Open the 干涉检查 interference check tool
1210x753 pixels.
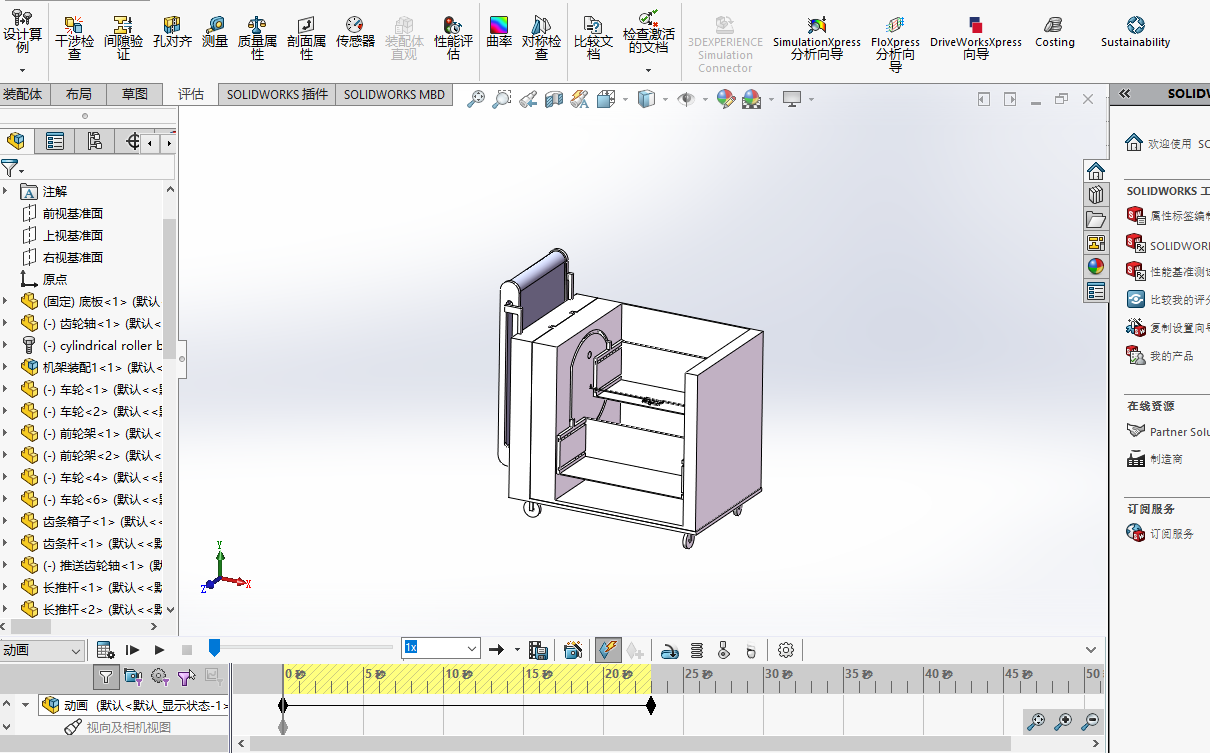point(74,37)
